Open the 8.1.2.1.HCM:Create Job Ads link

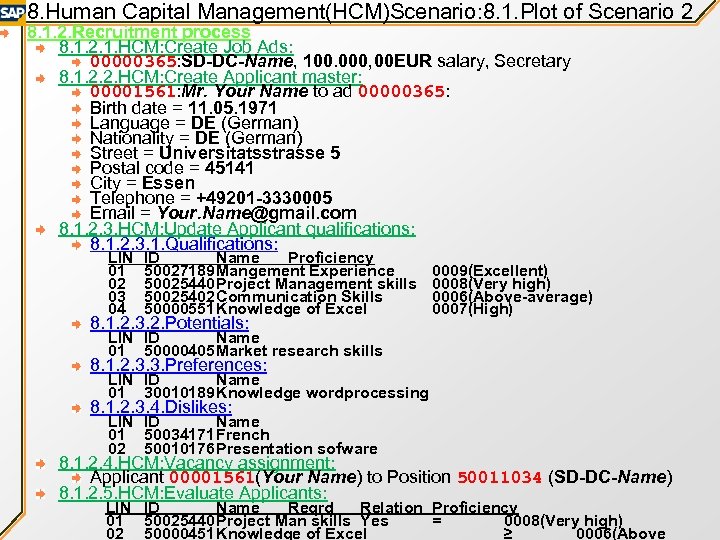coord(176,47)
